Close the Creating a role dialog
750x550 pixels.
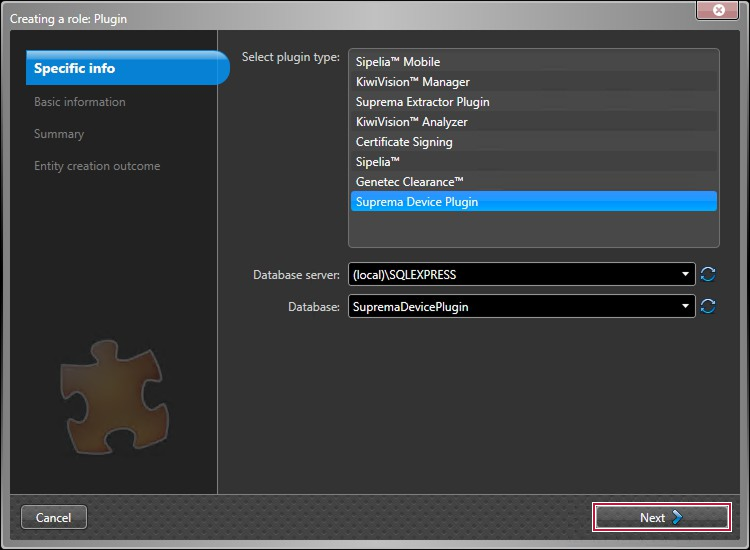(717, 10)
